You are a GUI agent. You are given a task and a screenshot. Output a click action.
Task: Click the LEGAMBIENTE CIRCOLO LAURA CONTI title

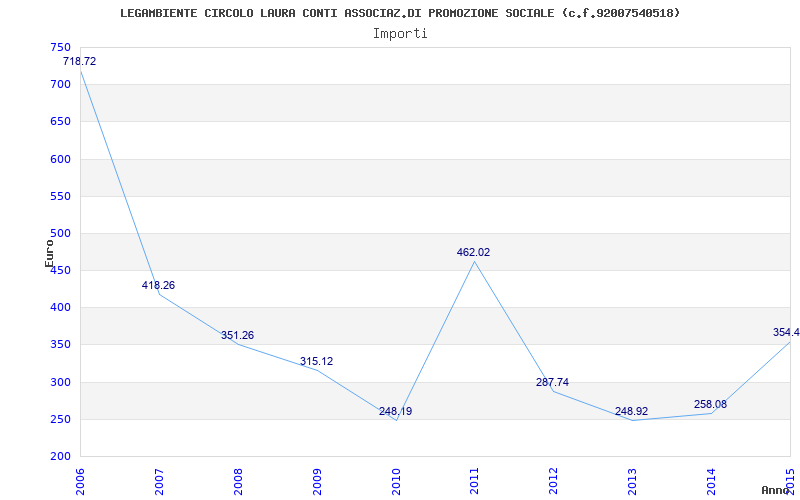[400, 13]
